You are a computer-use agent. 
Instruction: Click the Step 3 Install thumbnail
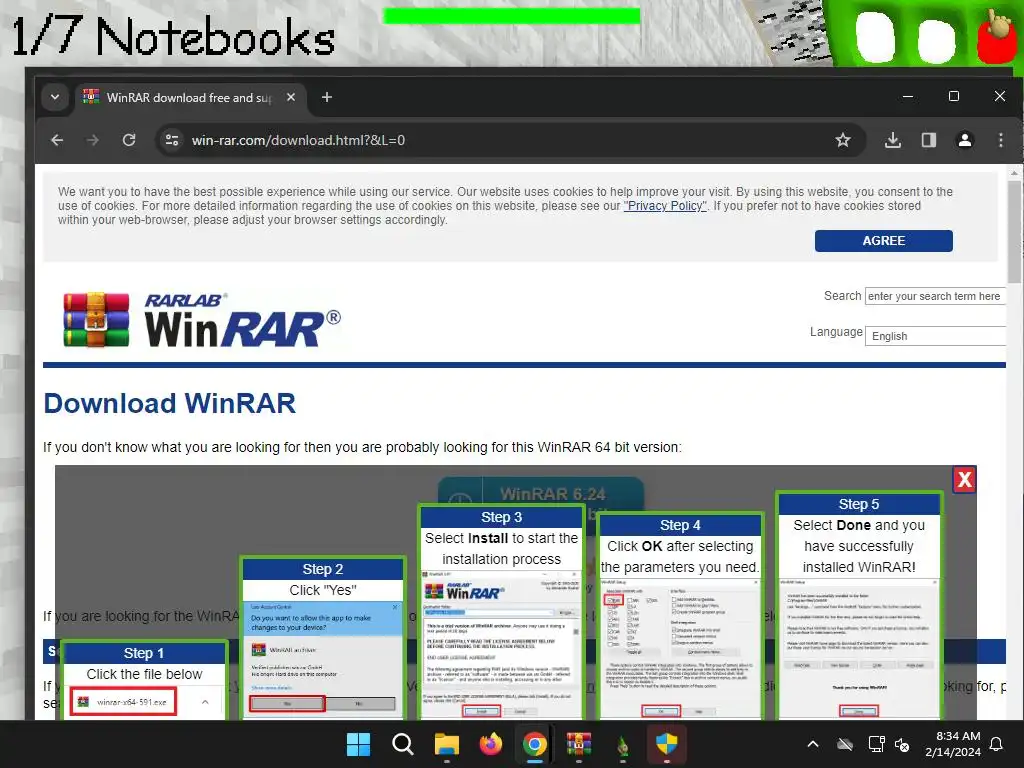[x=502, y=612]
